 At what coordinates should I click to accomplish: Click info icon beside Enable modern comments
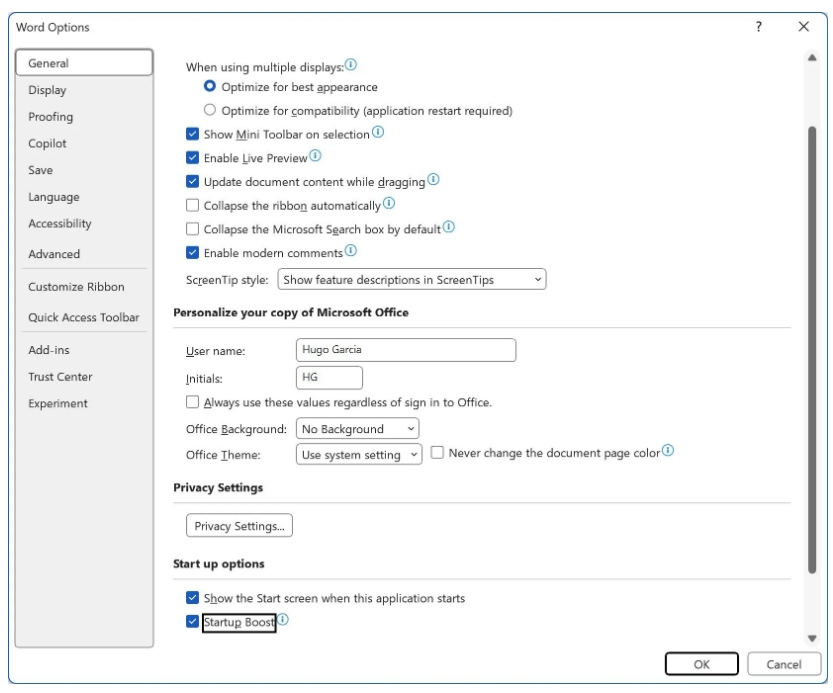[x=351, y=250]
